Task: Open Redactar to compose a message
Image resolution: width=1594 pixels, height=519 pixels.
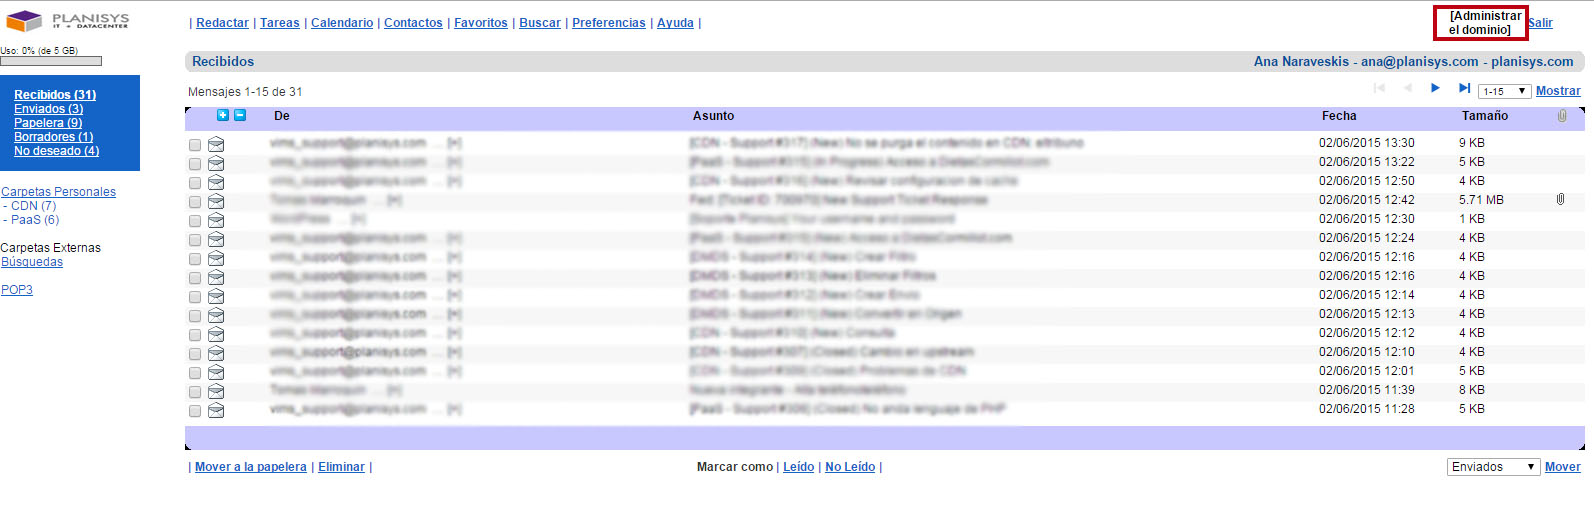Action: coord(222,23)
